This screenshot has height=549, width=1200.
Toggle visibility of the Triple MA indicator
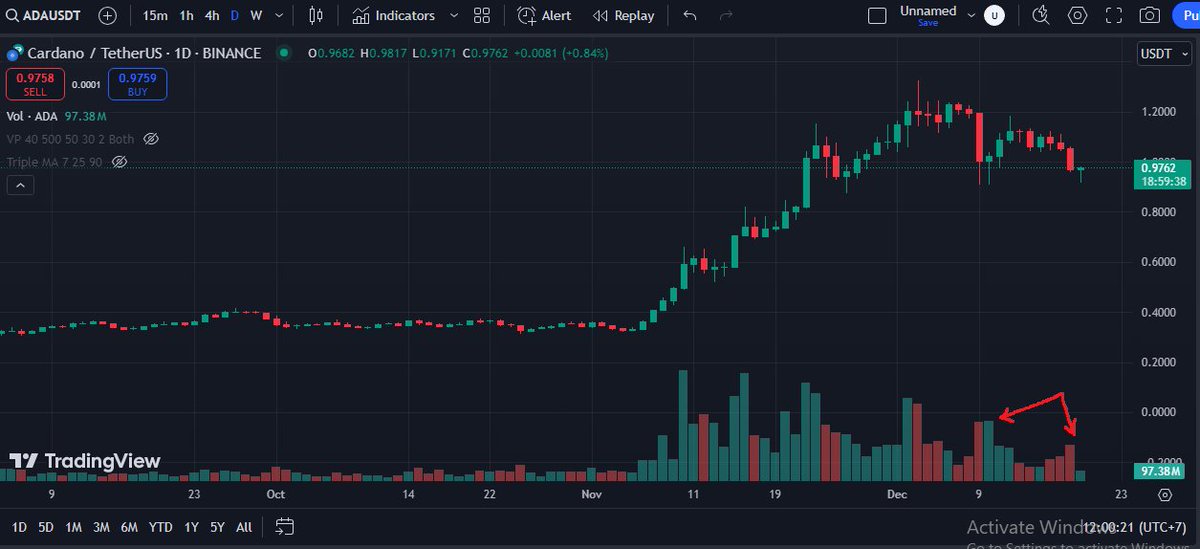(119, 161)
